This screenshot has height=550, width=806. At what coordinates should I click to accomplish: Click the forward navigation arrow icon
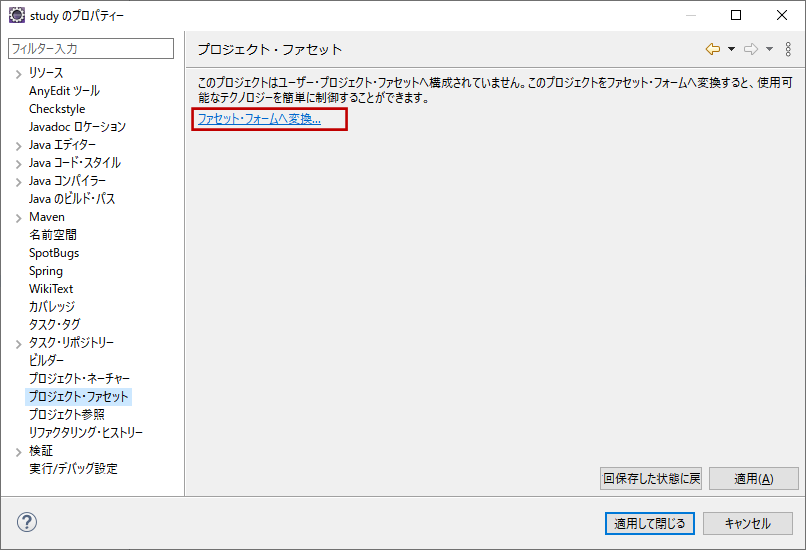pos(751,49)
